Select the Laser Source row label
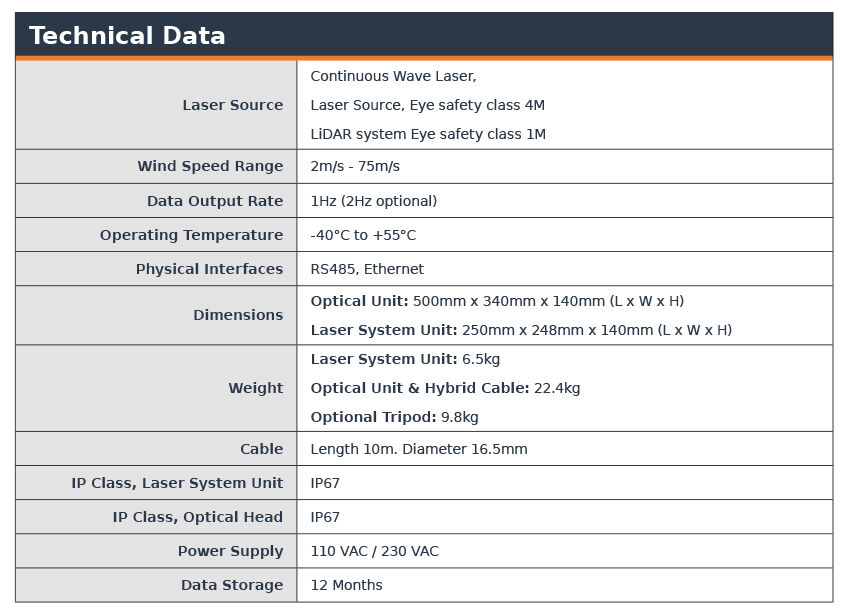The width and height of the screenshot is (847, 616). point(232,105)
